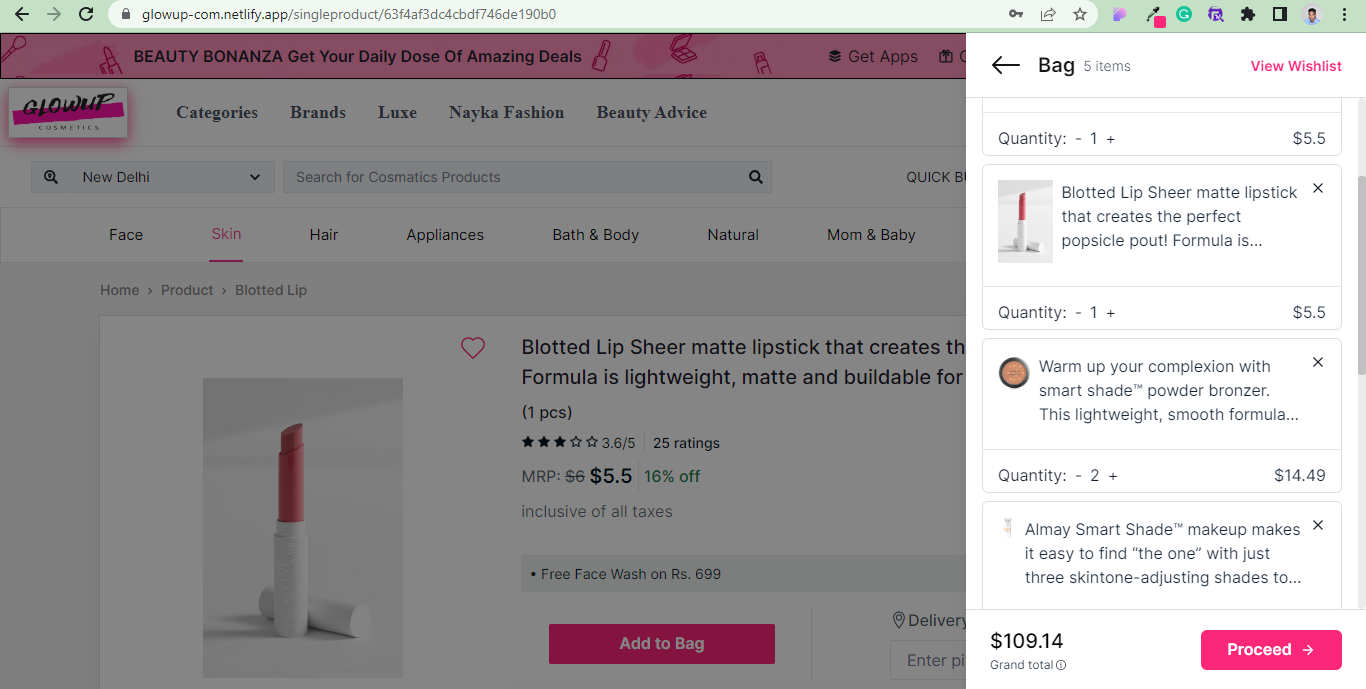Increase quantity of Blotted Lip Sheer lipstick
This screenshot has height=689, width=1366.
[1111, 312]
